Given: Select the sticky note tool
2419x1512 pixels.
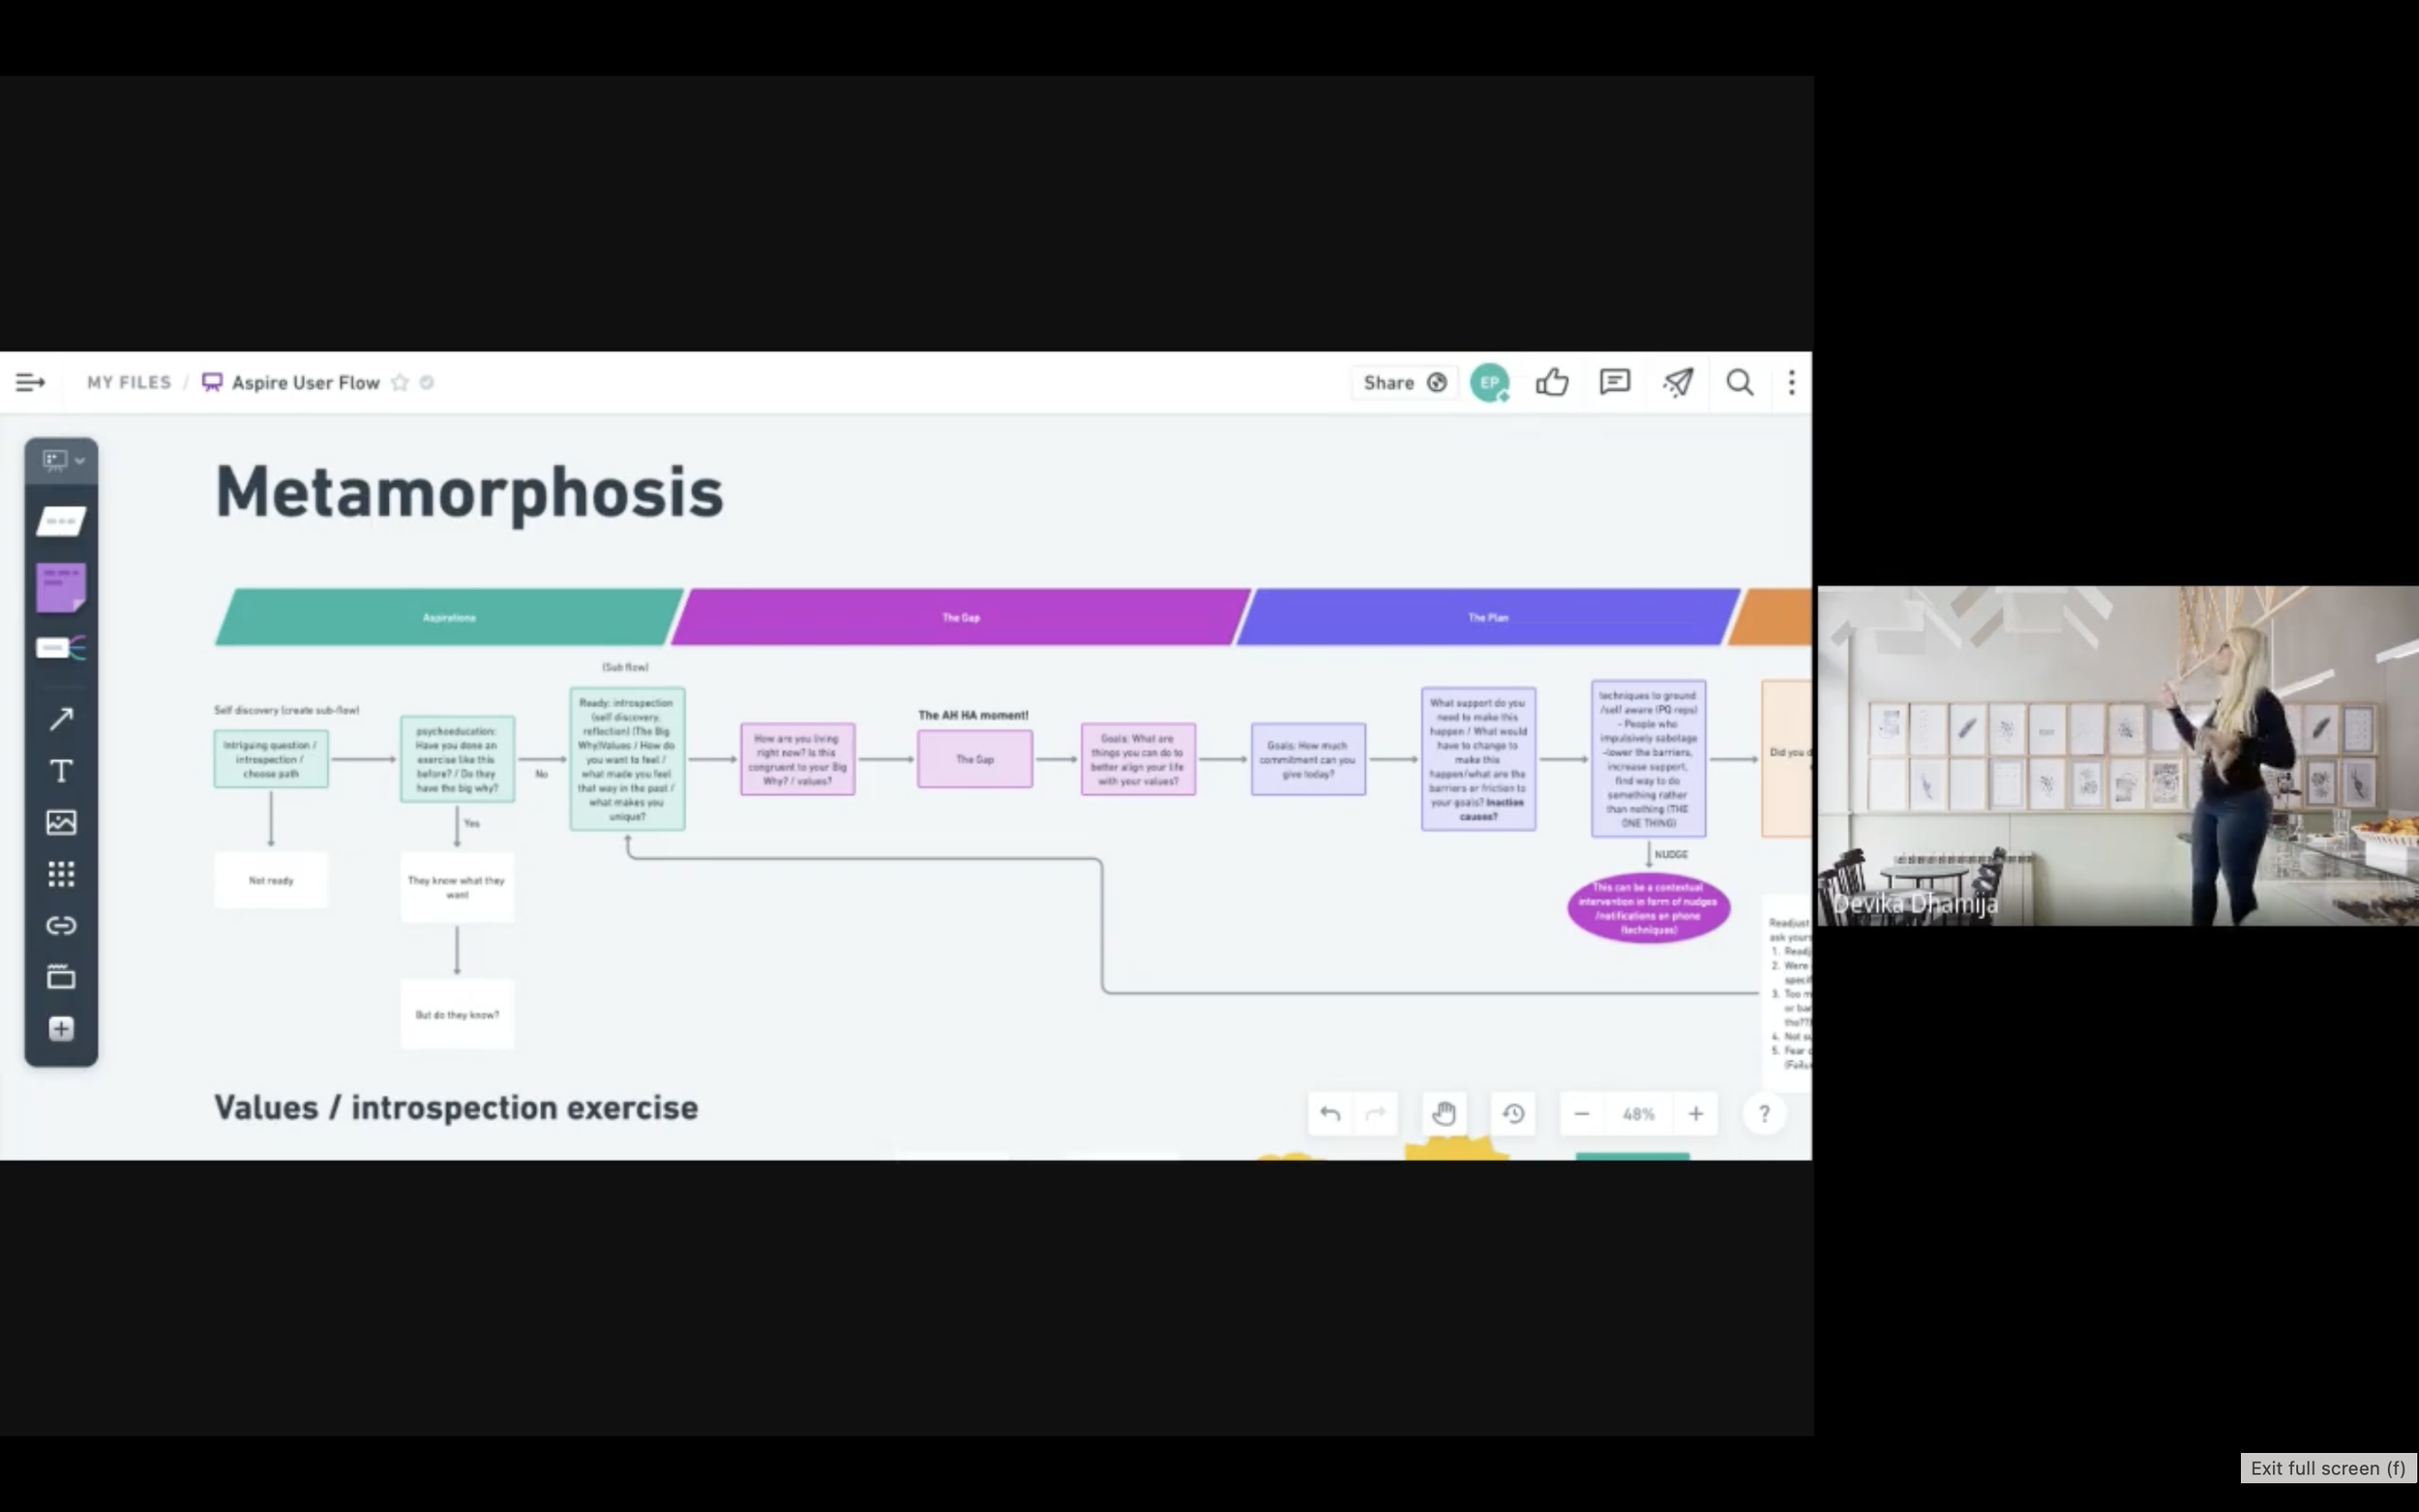Looking at the screenshot, I should (x=61, y=587).
